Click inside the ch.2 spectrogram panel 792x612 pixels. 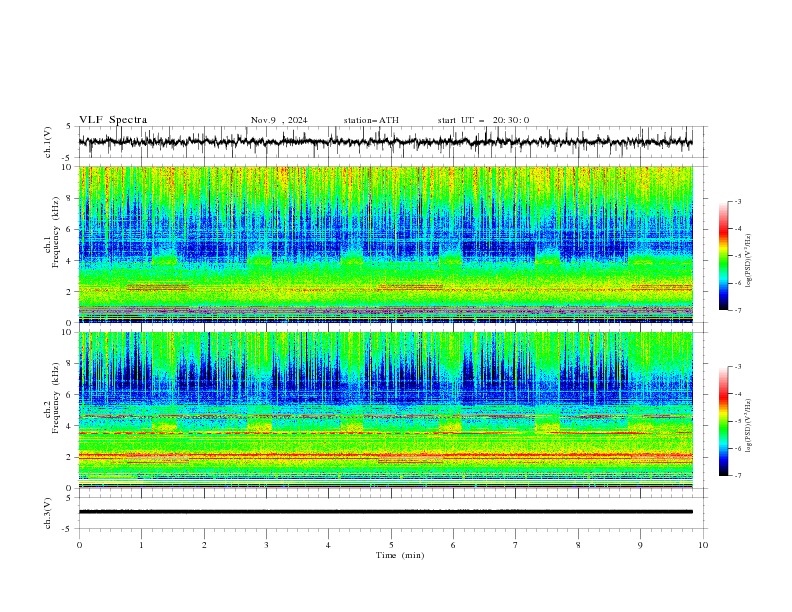coord(385,410)
